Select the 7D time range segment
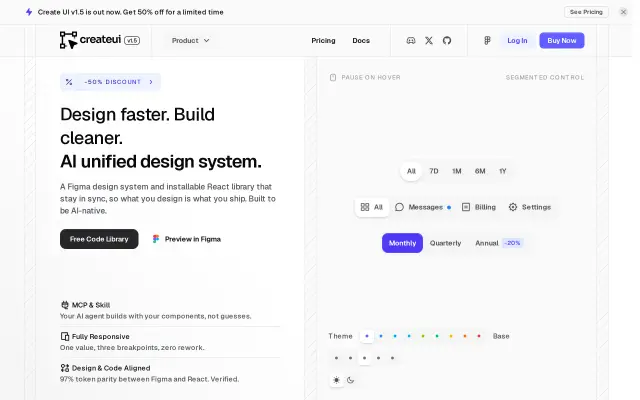The image size is (640, 400). pyautogui.click(x=433, y=171)
